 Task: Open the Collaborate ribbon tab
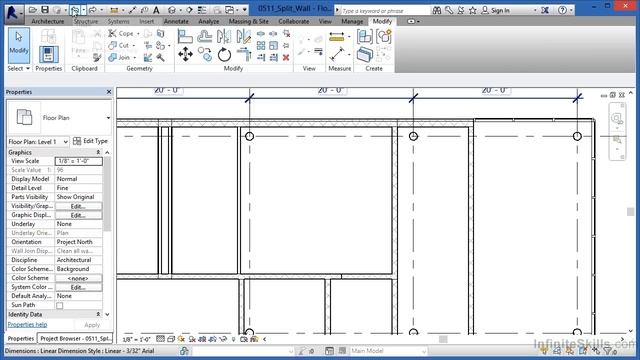pyautogui.click(x=293, y=21)
